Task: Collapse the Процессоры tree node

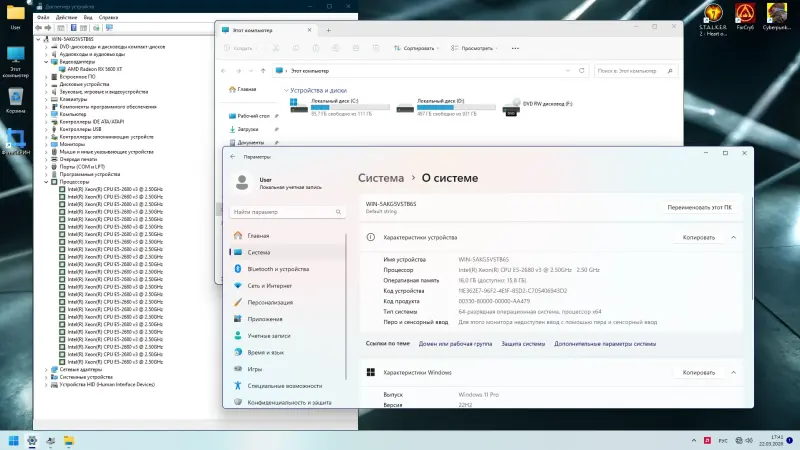Action: coord(46,181)
